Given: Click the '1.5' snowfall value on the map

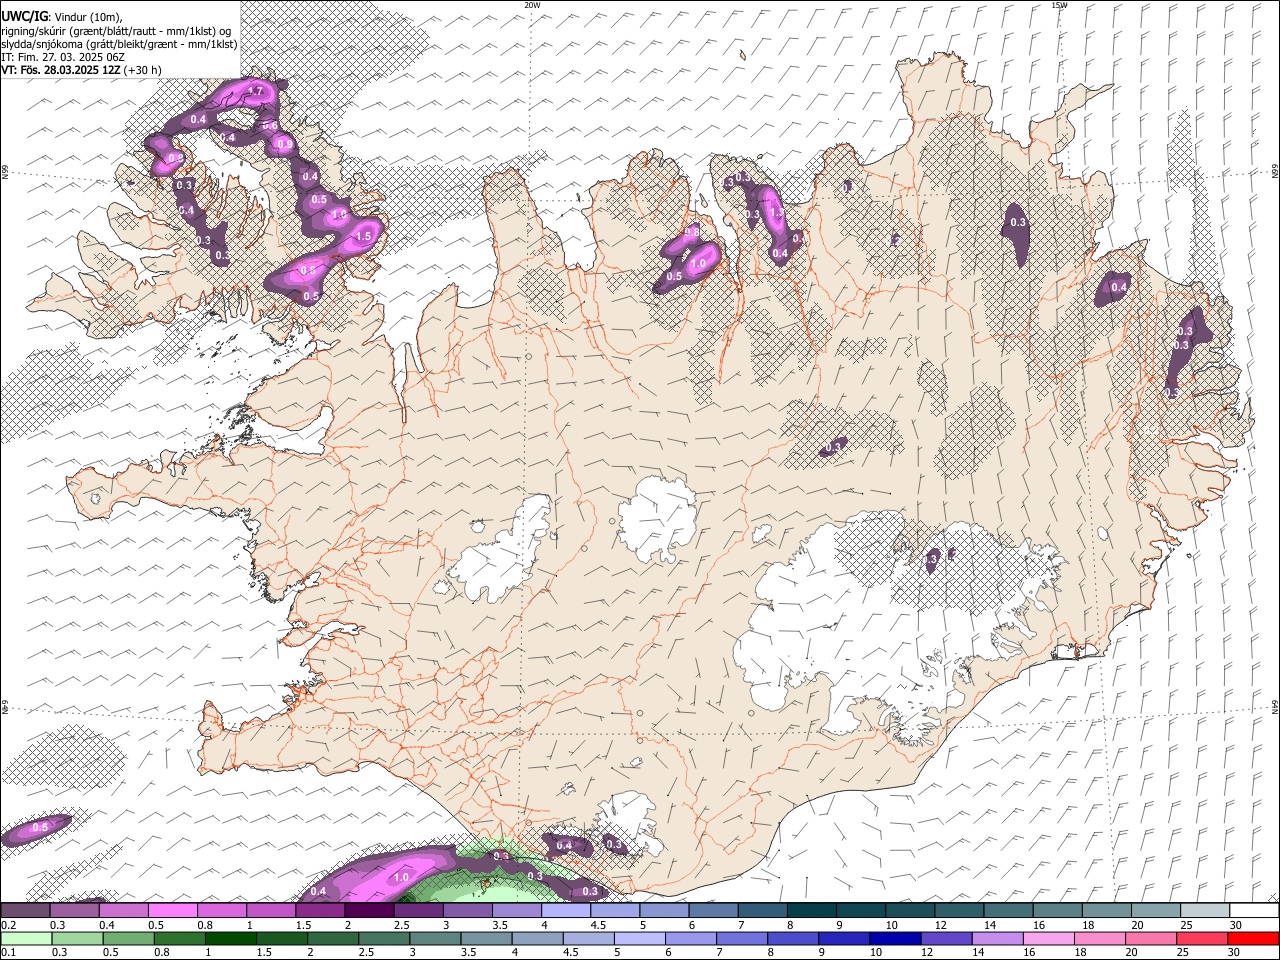Looking at the screenshot, I should (x=363, y=237).
